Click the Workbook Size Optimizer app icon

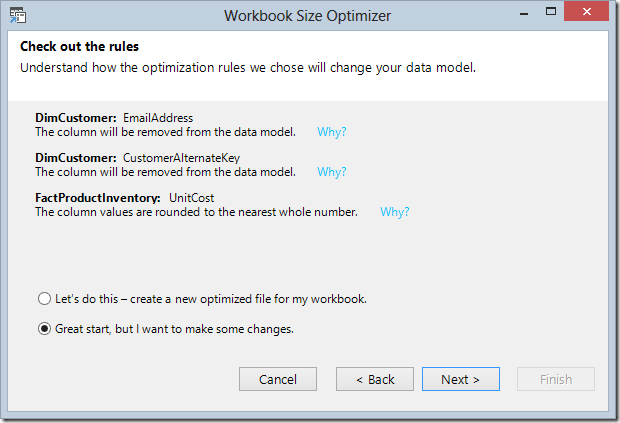(18, 15)
